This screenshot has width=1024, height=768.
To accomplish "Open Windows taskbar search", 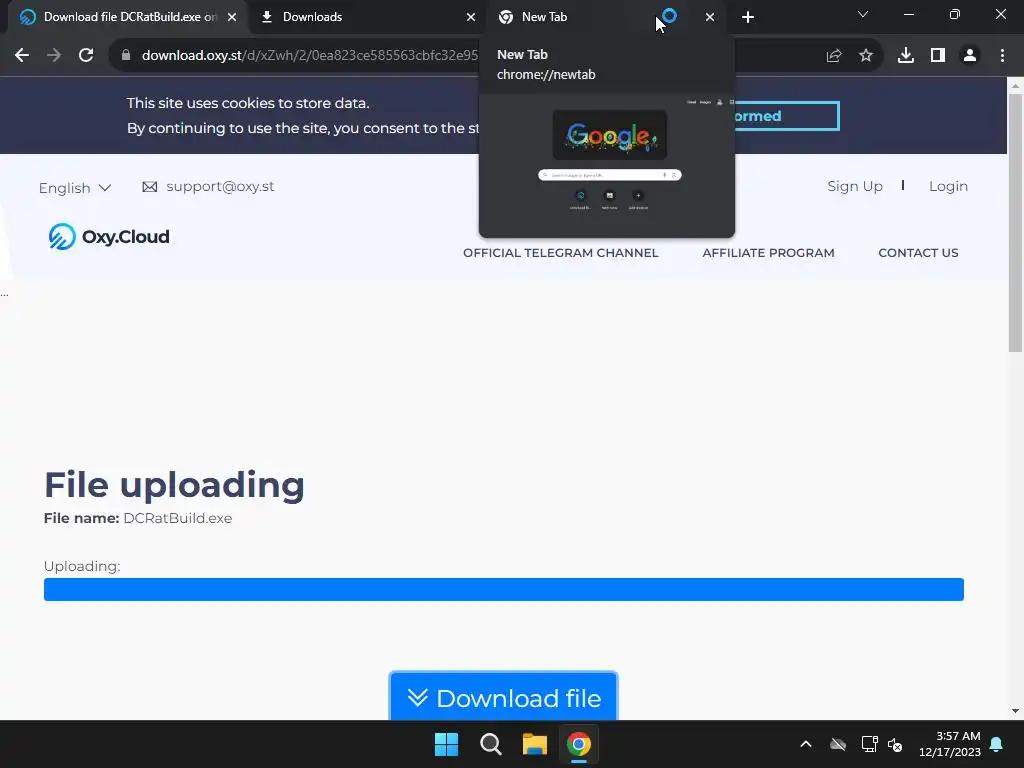I will click(490, 744).
